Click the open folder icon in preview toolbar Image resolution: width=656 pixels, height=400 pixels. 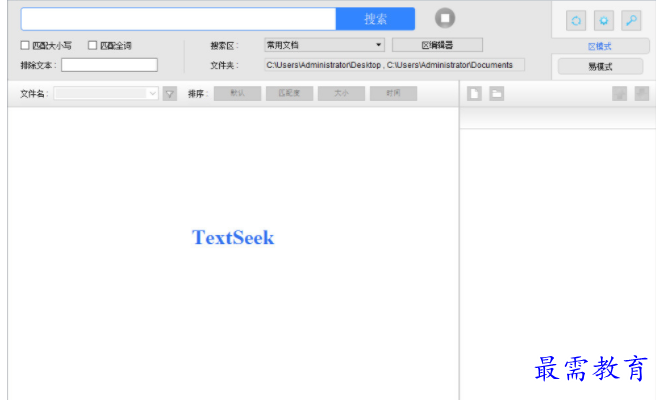pyautogui.click(x=497, y=94)
